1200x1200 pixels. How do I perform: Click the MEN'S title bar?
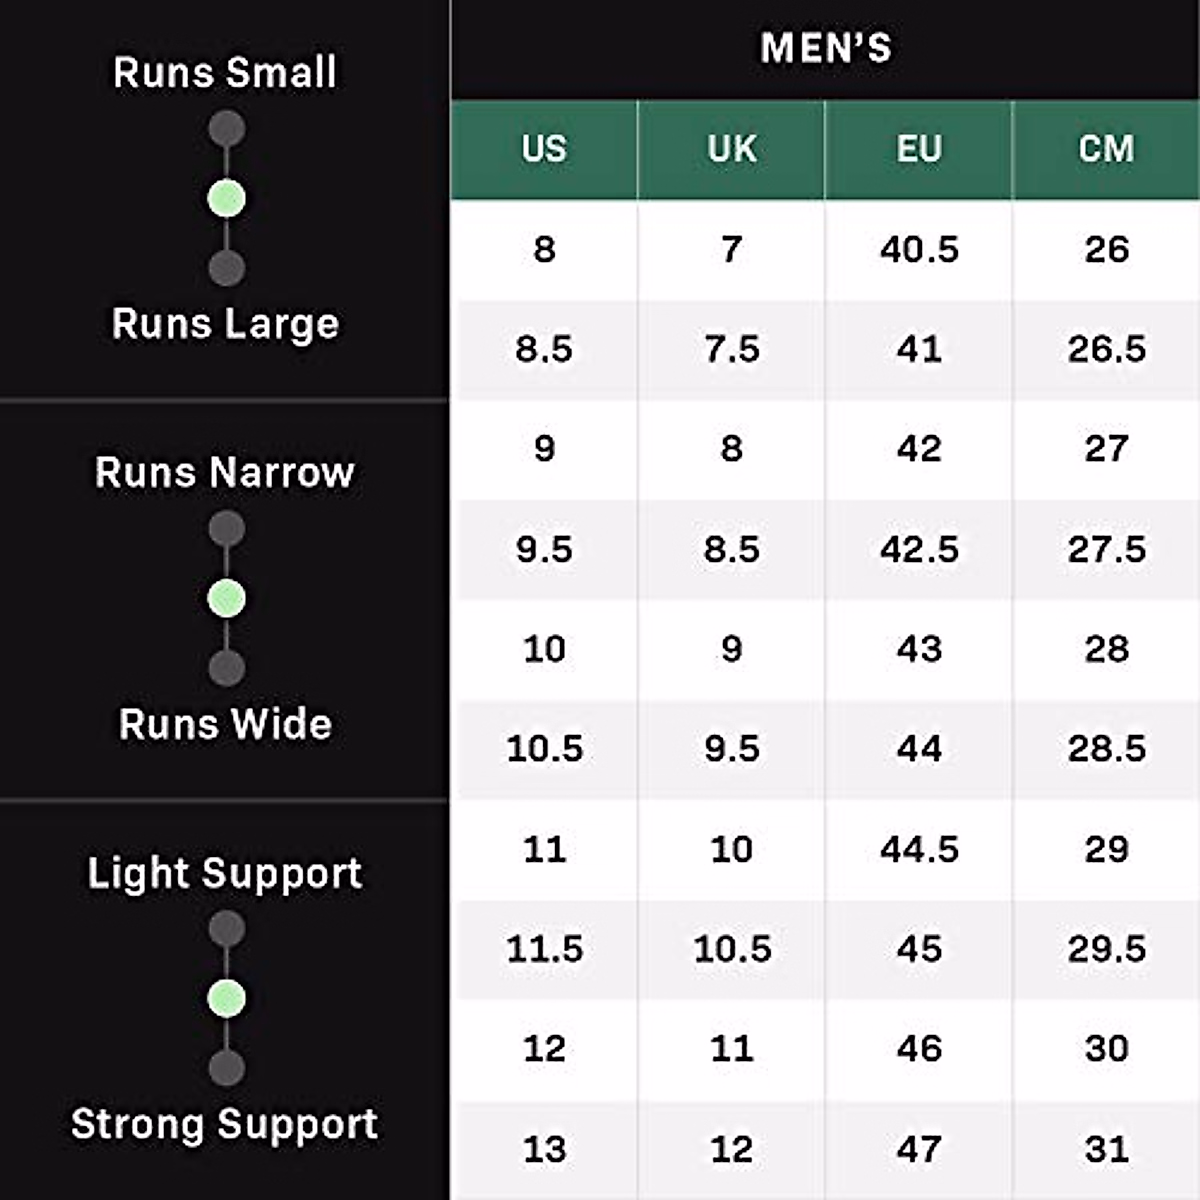(x=825, y=48)
